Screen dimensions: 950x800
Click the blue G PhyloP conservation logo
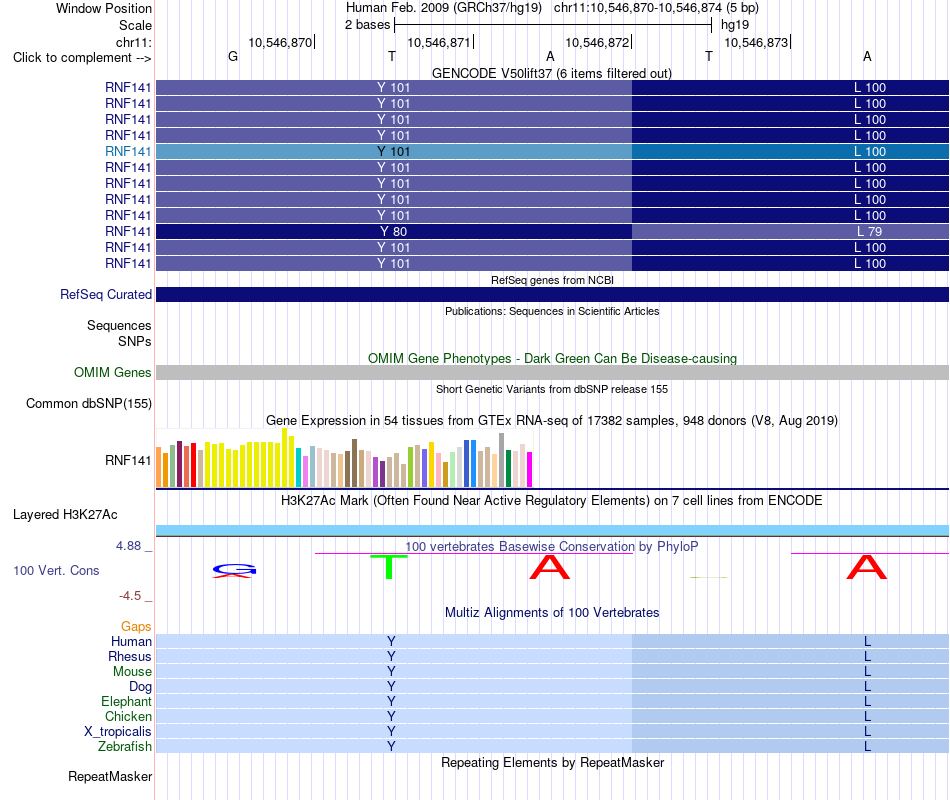tap(234, 570)
